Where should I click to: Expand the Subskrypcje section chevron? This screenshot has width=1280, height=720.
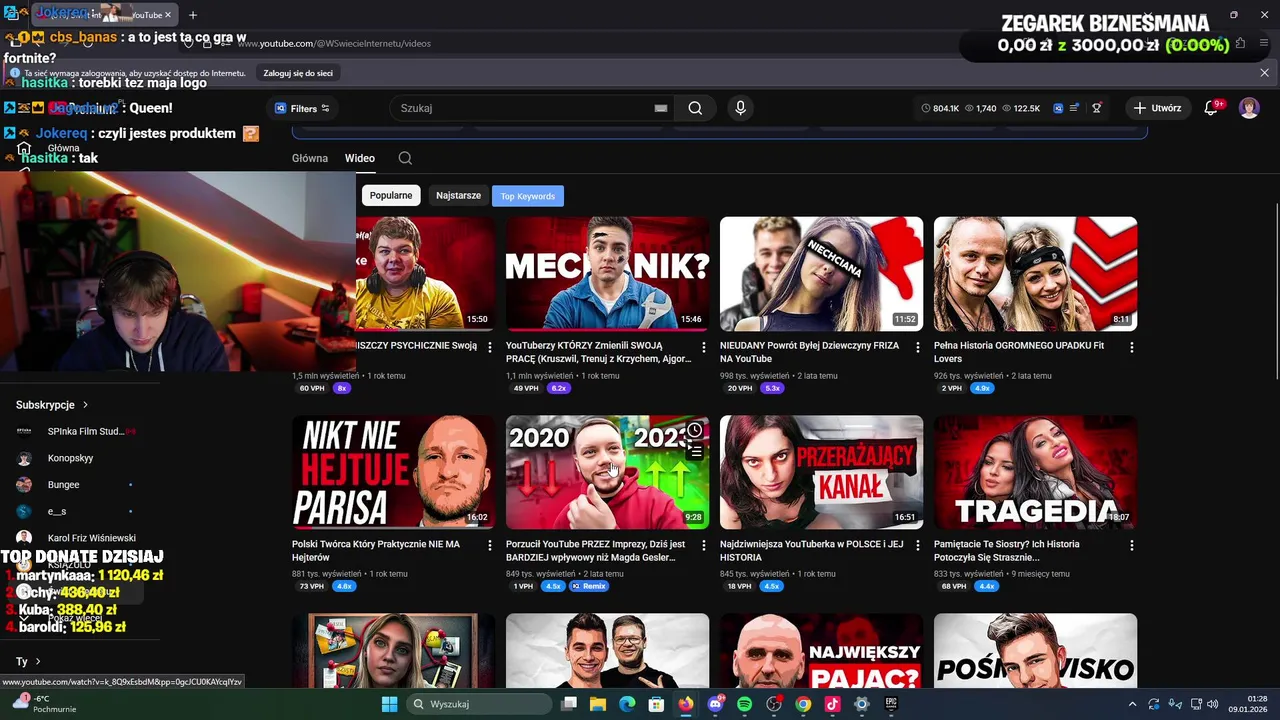coord(85,405)
